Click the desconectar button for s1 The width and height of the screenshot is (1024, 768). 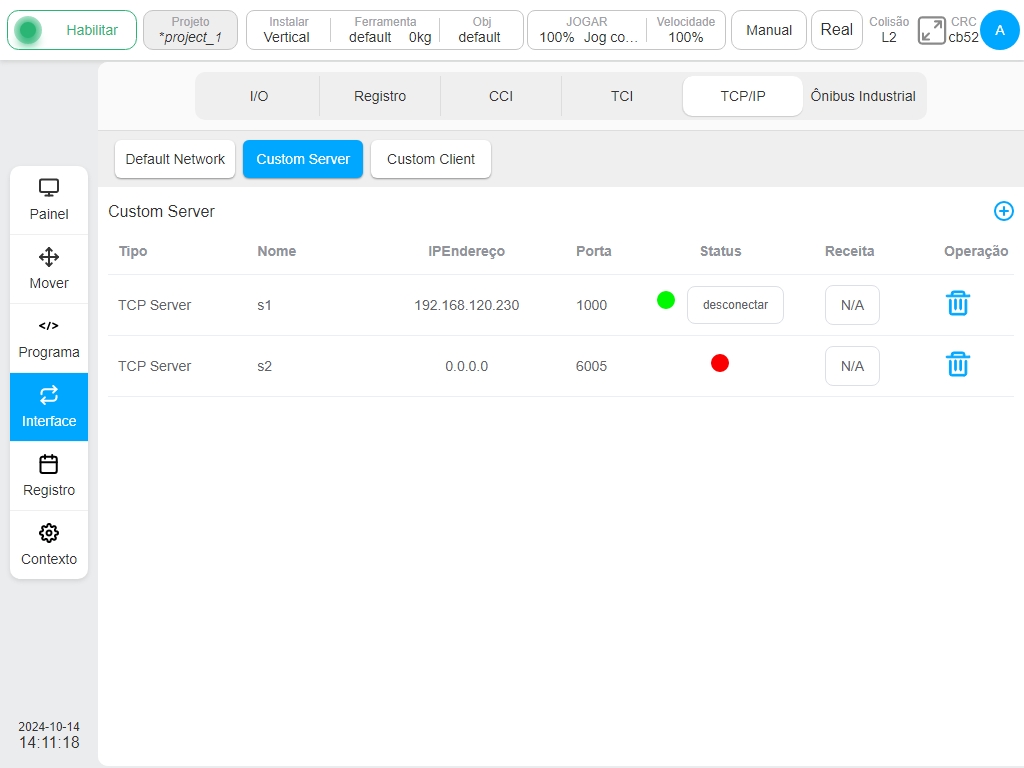point(735,305)
